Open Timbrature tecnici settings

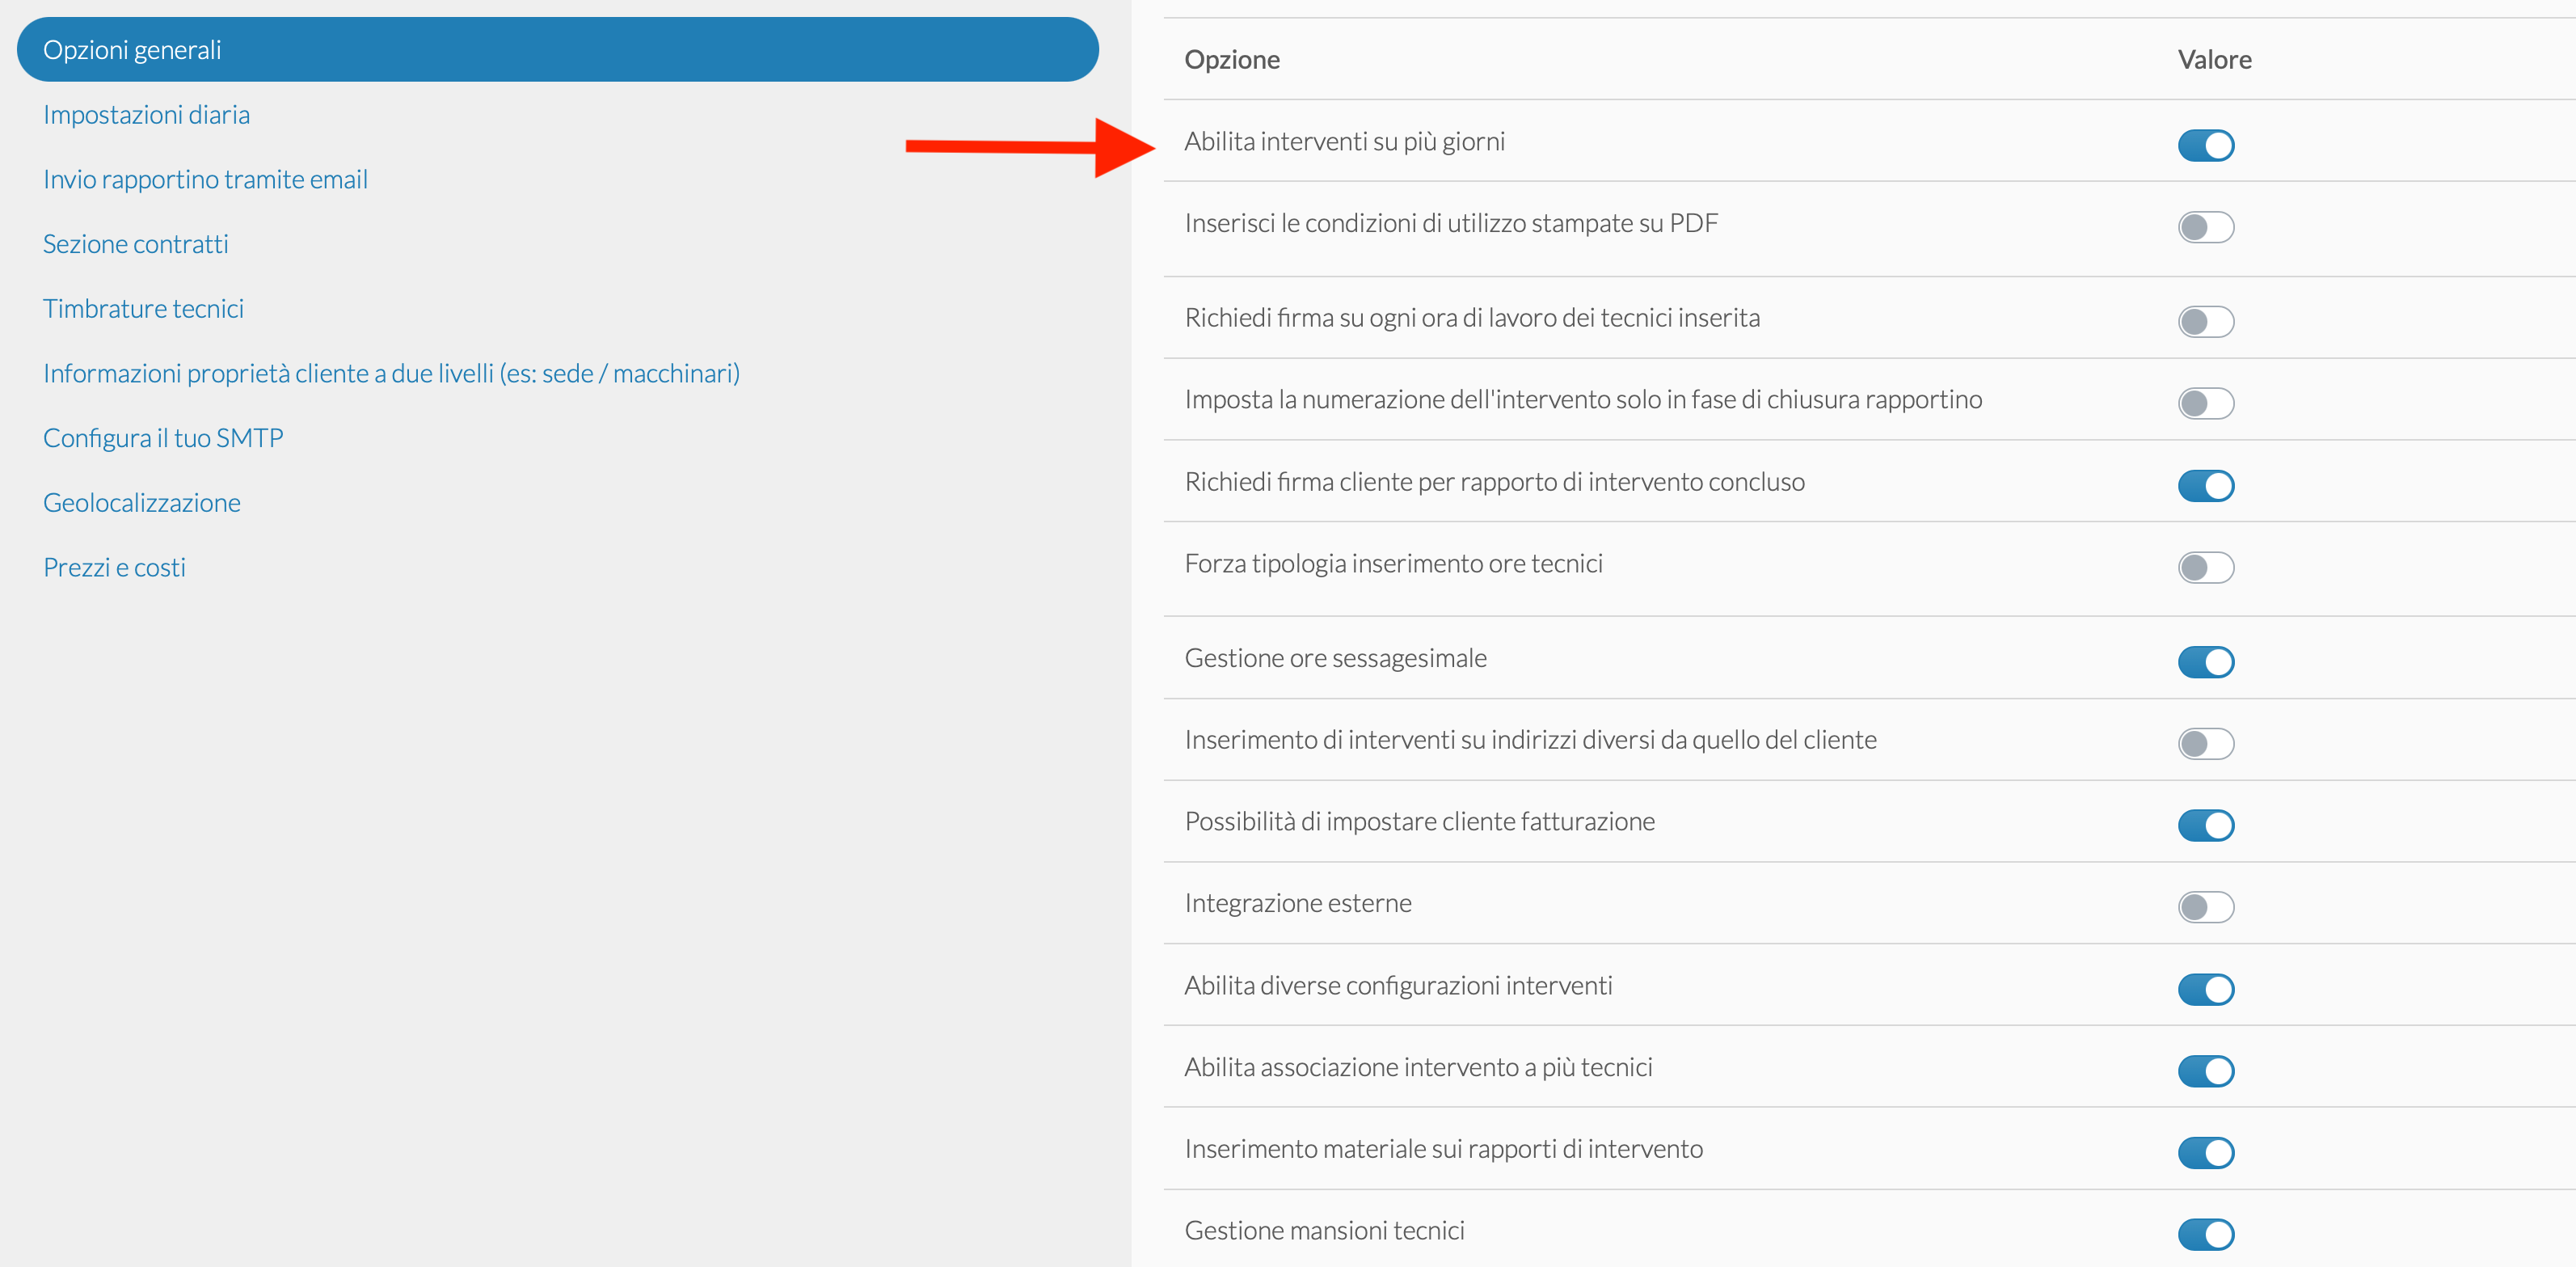tap(143, 309)
